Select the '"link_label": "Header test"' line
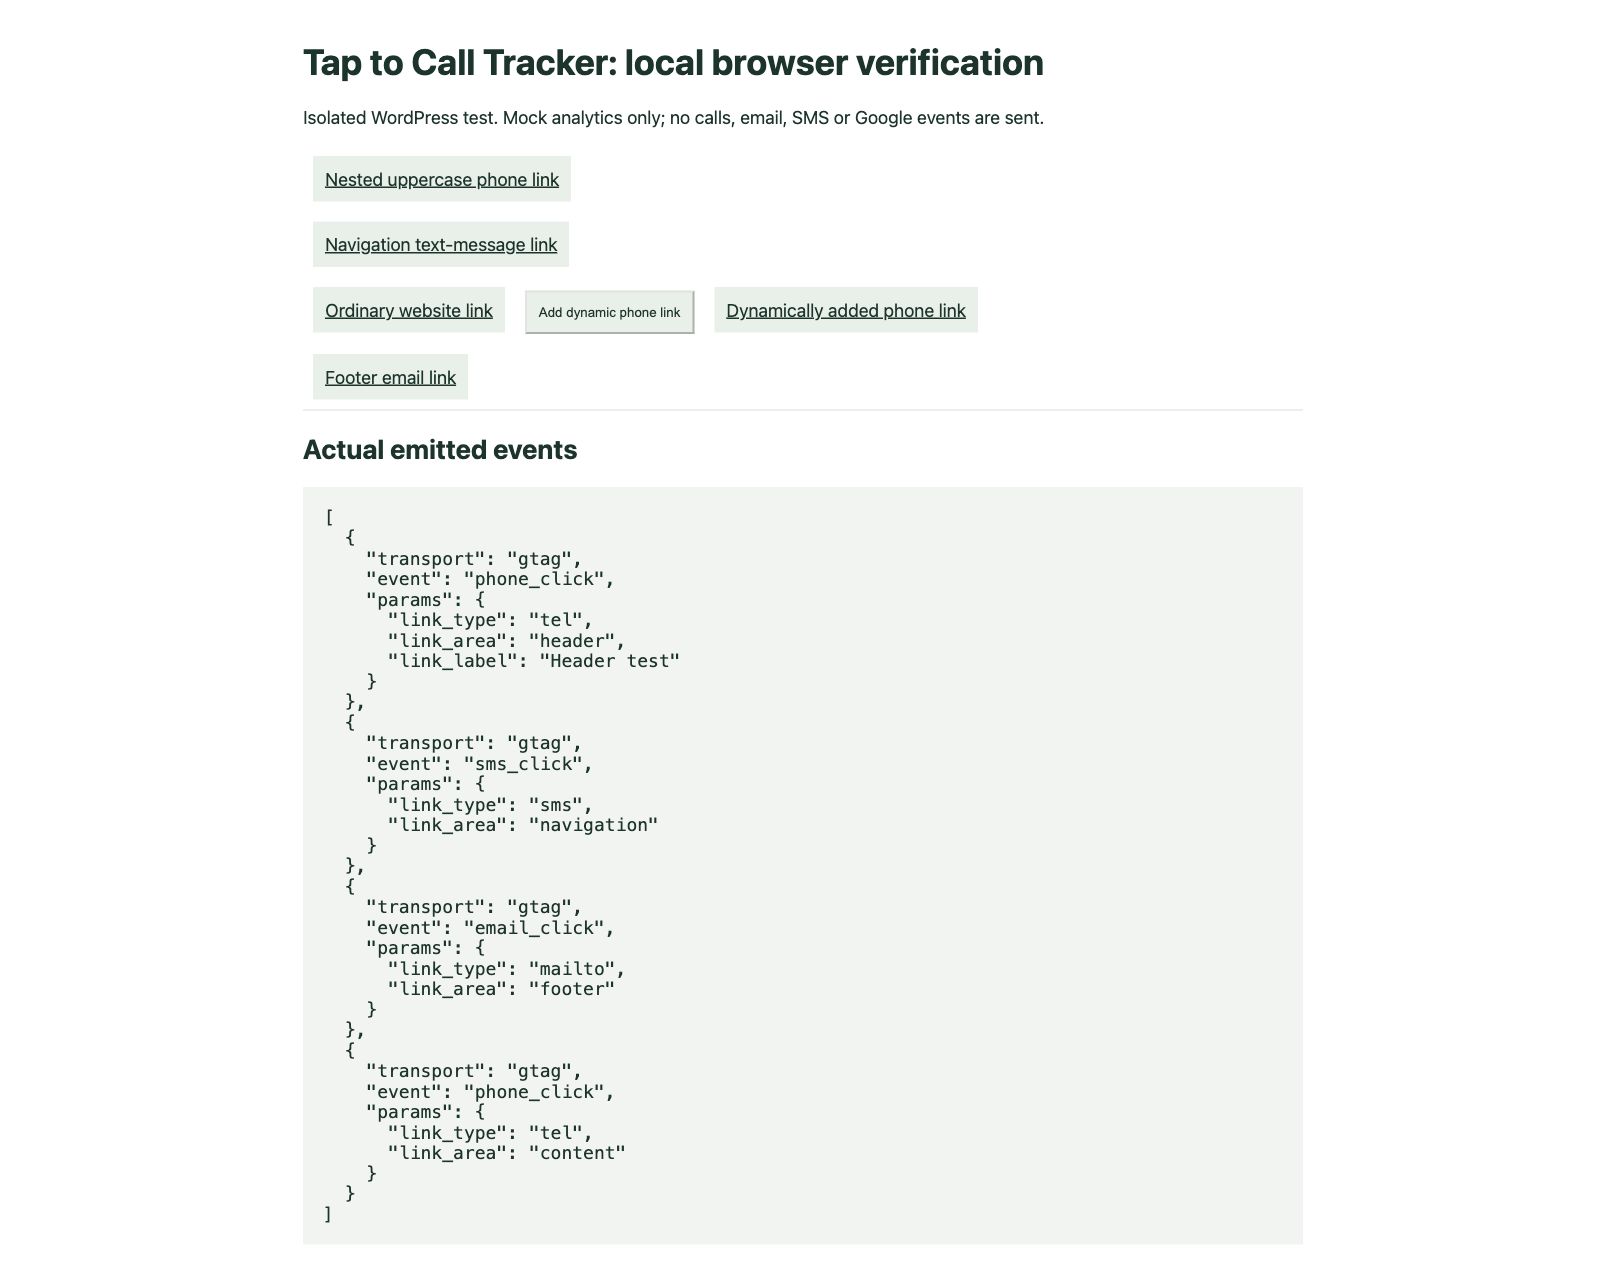The height and width of the screenshot is (1284, 1606). (x=533, y=661)
